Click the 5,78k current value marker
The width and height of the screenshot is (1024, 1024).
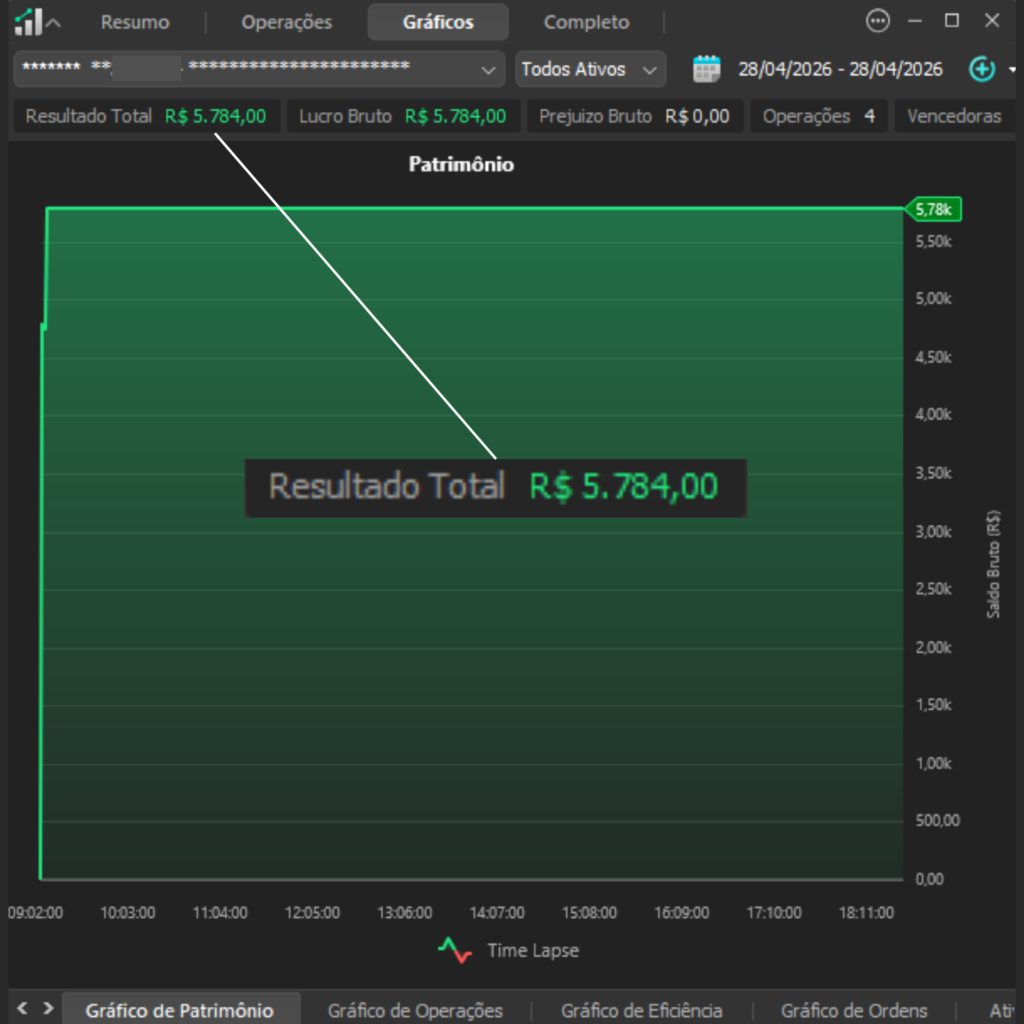point(933,210)
